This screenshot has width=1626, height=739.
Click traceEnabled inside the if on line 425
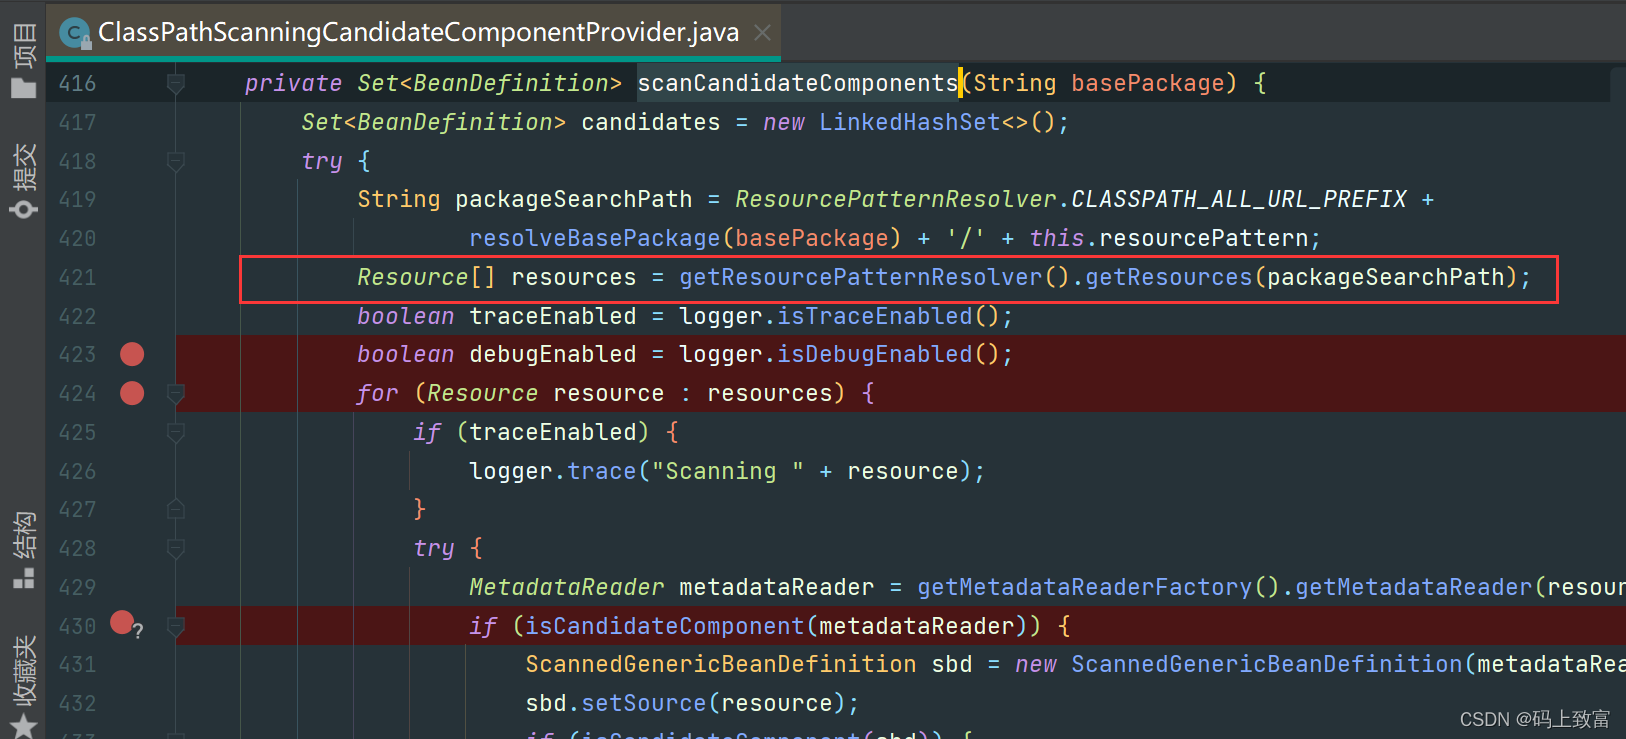click(x=553, y=432)
